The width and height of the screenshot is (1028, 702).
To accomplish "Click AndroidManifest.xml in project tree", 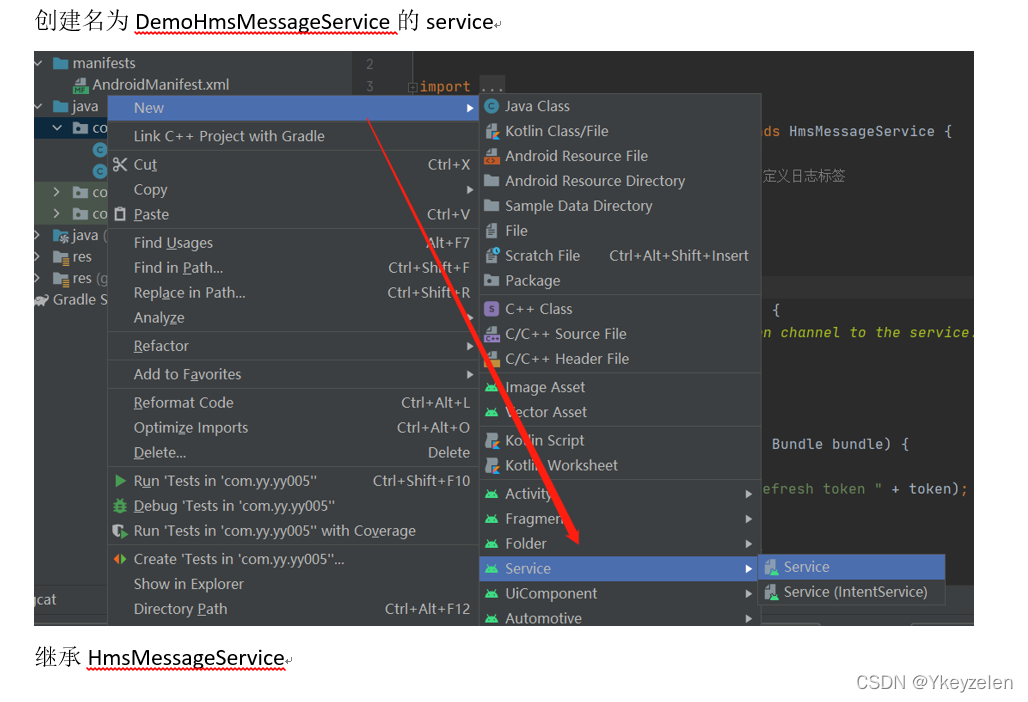I will tap(161, 85).
